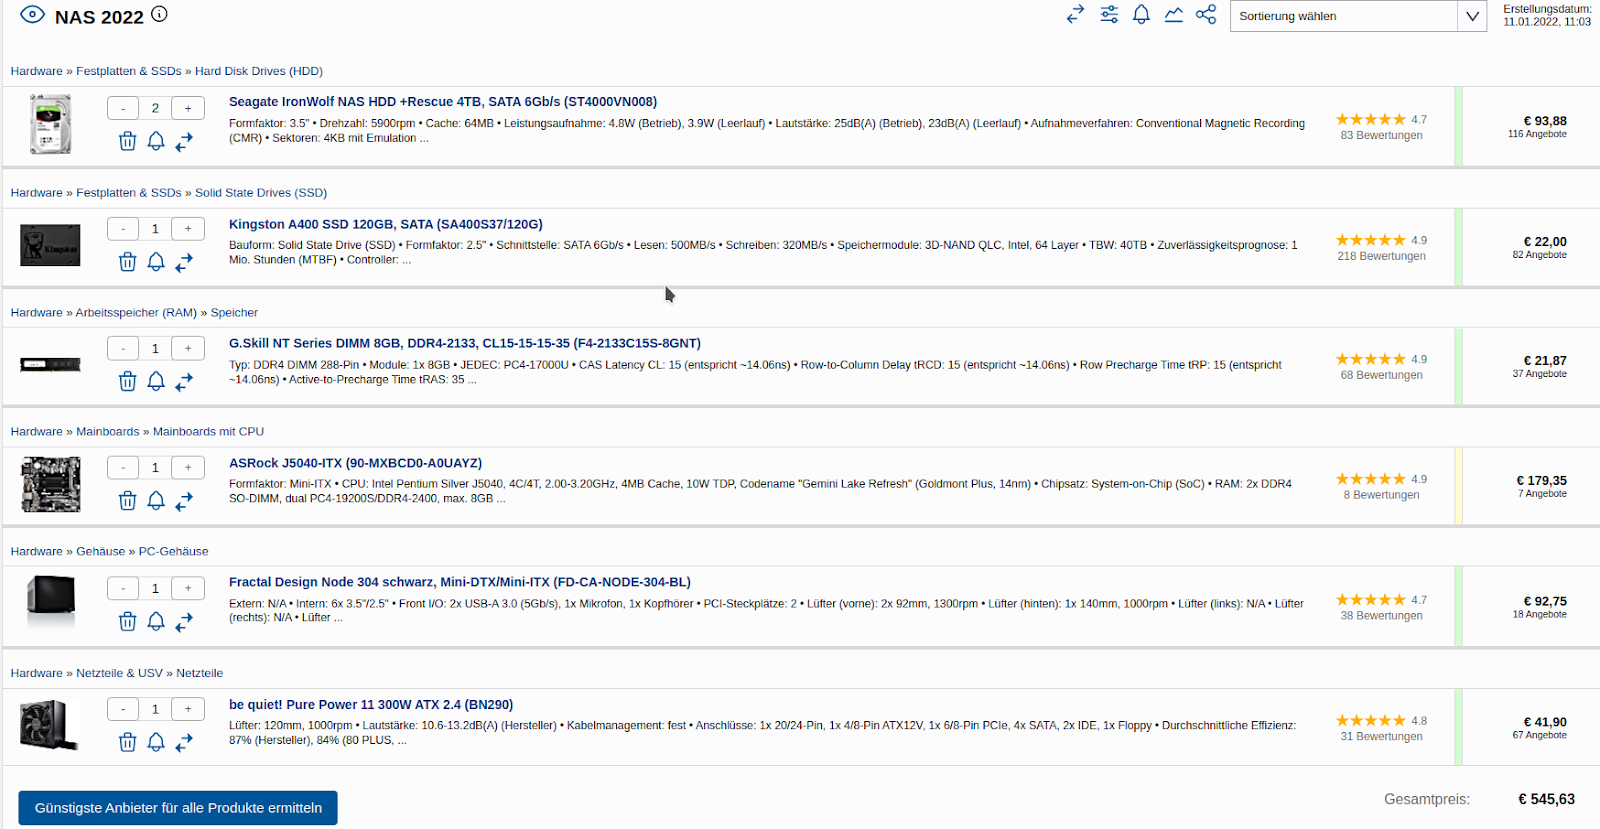The image size is (1600, 829).
Task: Decrease quantity of ASRock J5040-ITX
Action: tap(123, 467)
